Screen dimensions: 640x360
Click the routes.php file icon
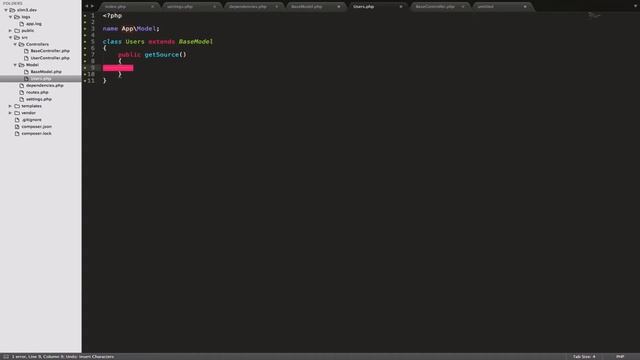coord(22,93)
